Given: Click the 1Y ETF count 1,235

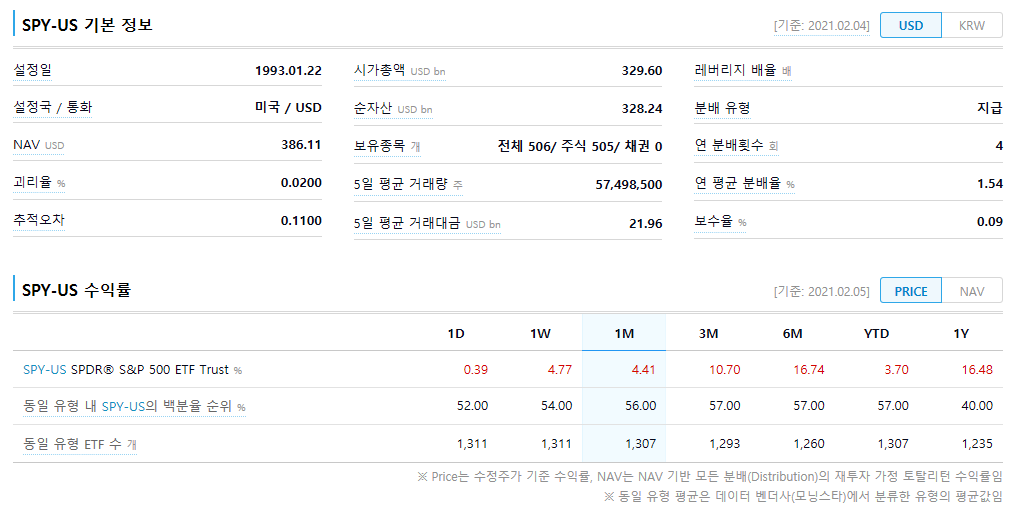Looking at the screenshot, I should pos(977,444).
